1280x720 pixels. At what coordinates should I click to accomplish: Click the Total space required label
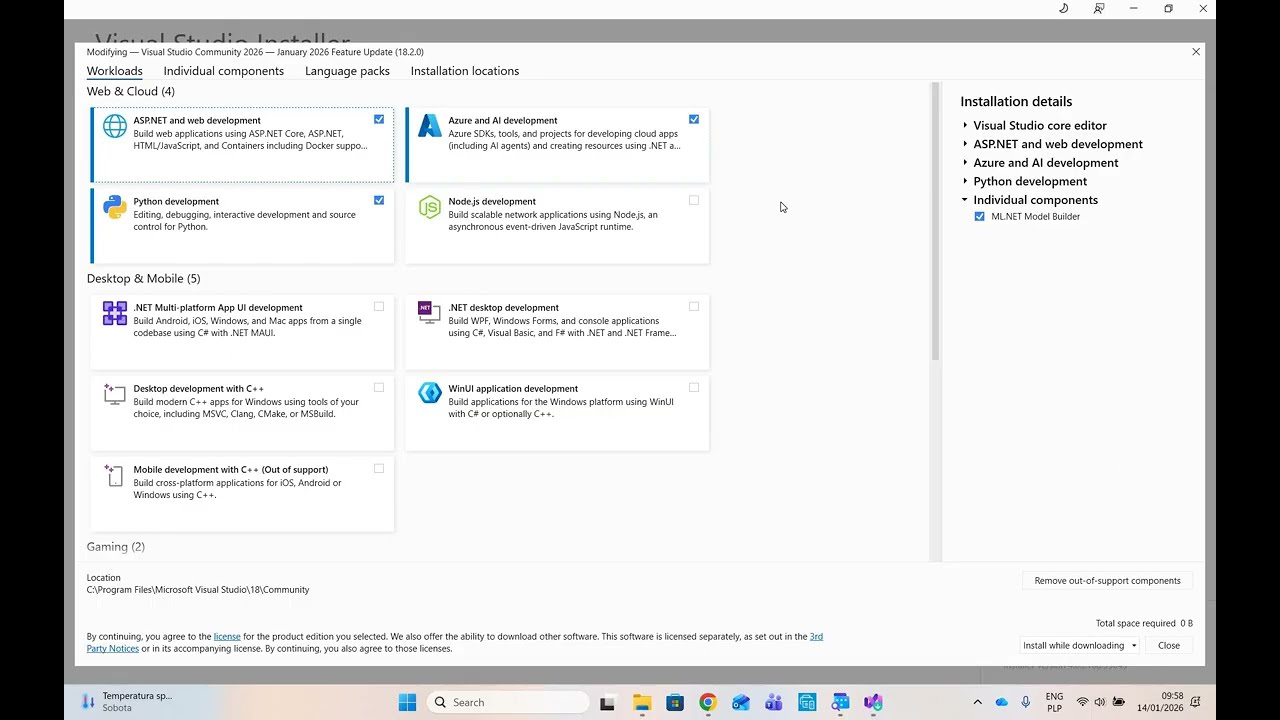1135,623
